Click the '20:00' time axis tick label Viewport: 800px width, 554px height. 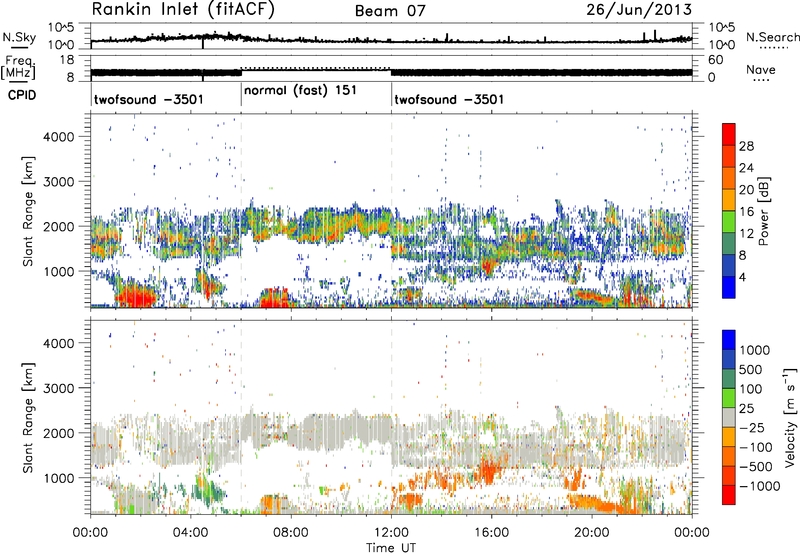[x=592, y=533]
